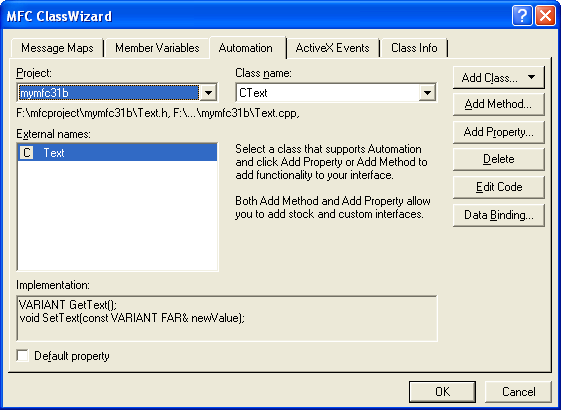The width and height of the screenshot is (561, 410).
Task: Click the Text.h file path text
Action: point(92,113)
